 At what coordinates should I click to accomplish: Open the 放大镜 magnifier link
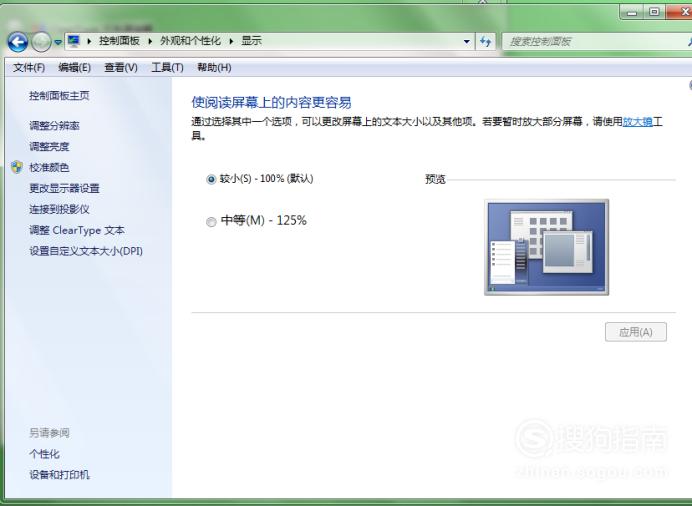[638, 121]
